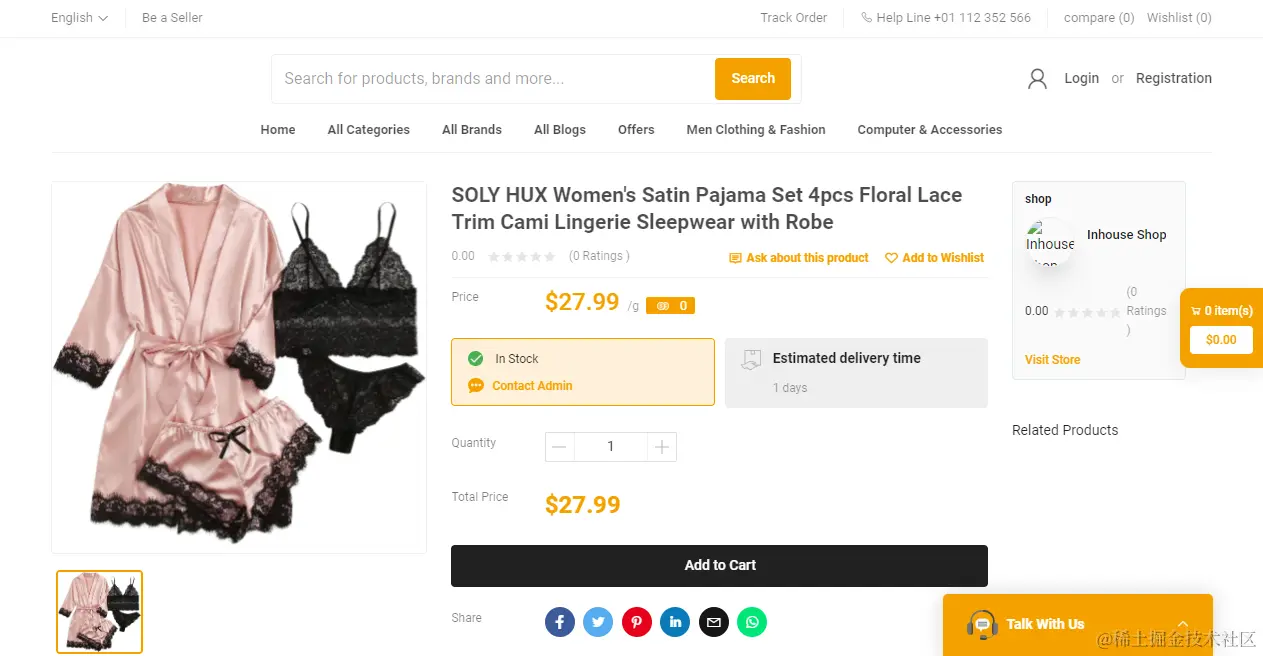Open the account icon next to Login

[x=1037, y=78]
